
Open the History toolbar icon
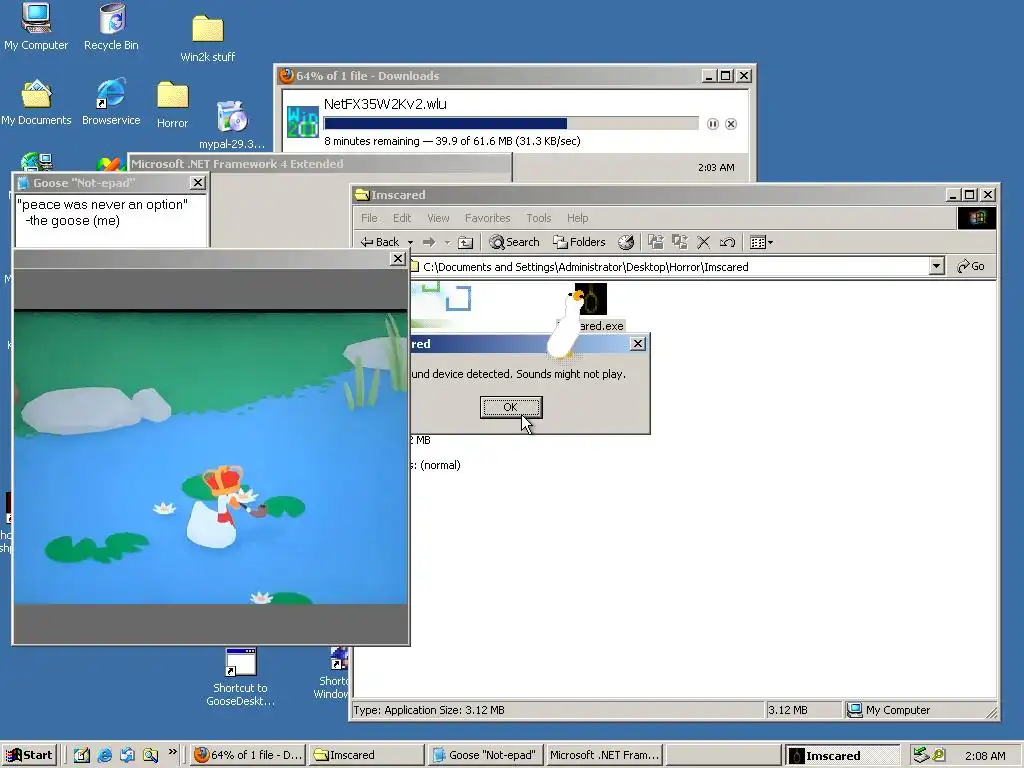[626, 242]
